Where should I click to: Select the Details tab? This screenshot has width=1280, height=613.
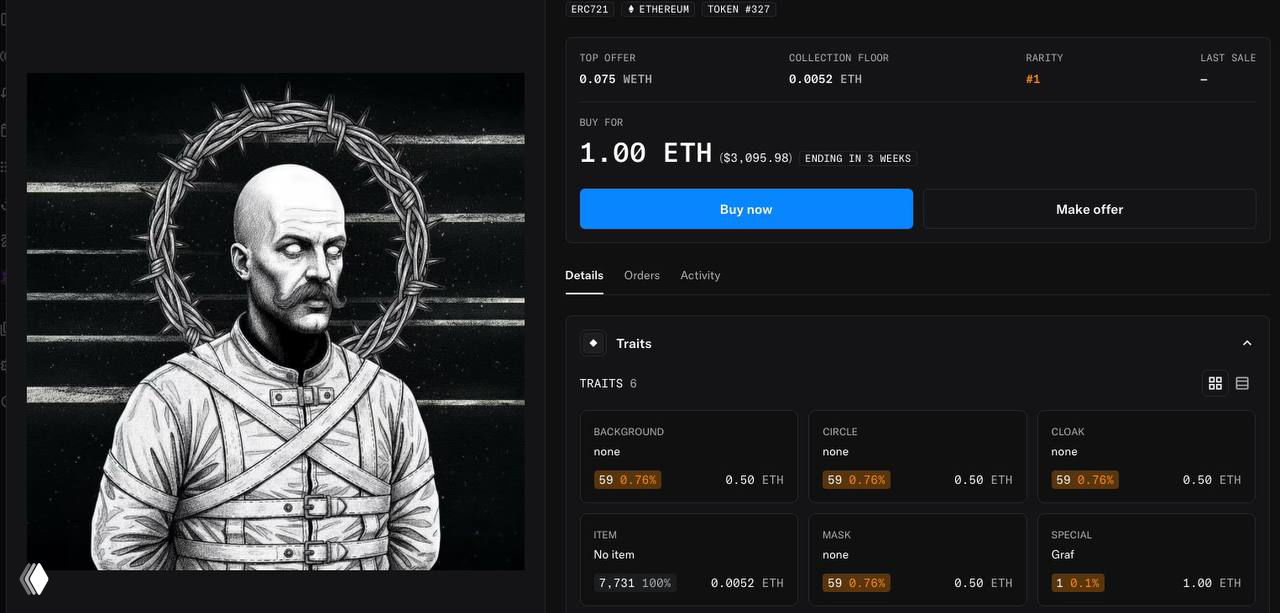tap(584, 275)
